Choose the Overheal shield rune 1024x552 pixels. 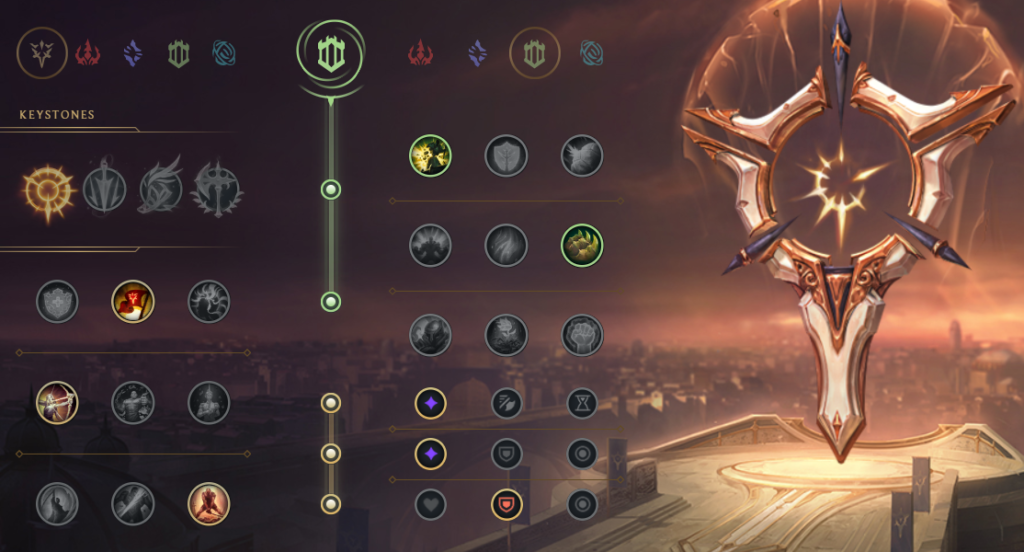coord(57,302)
